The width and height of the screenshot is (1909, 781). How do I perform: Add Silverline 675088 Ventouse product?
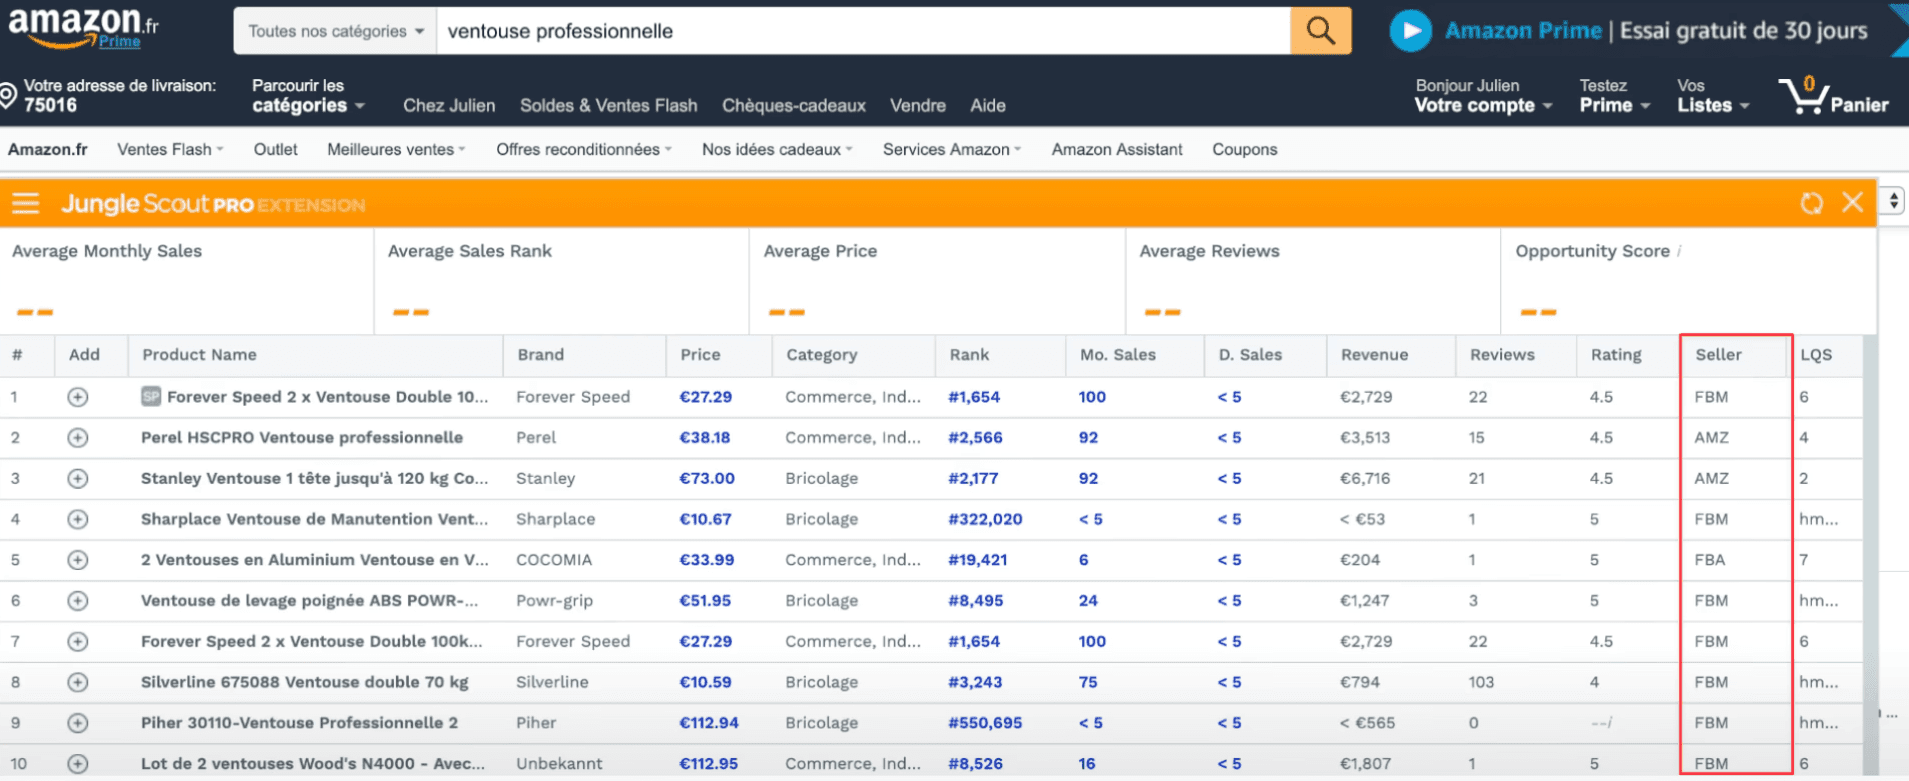pyautogui.click(x=78, y=682)
